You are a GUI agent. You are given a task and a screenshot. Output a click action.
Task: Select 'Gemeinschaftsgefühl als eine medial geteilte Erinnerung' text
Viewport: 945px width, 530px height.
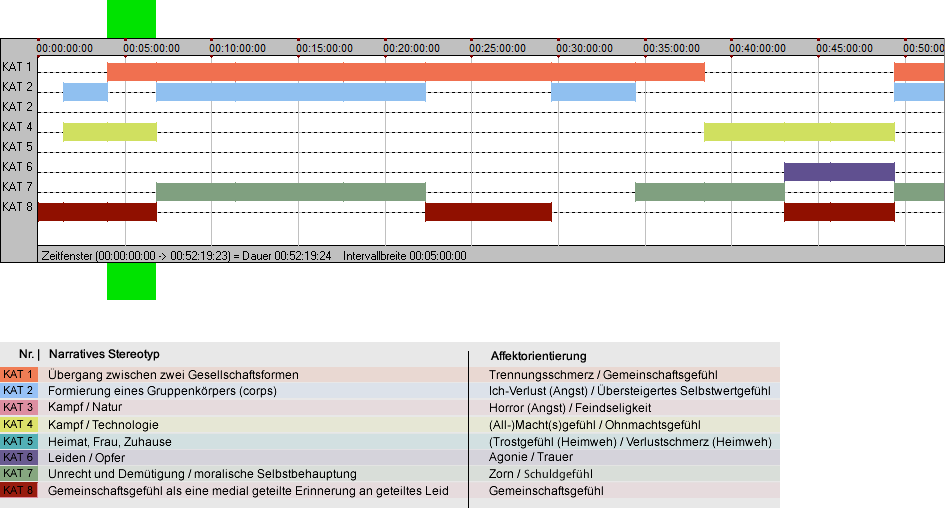click(201, 491)
